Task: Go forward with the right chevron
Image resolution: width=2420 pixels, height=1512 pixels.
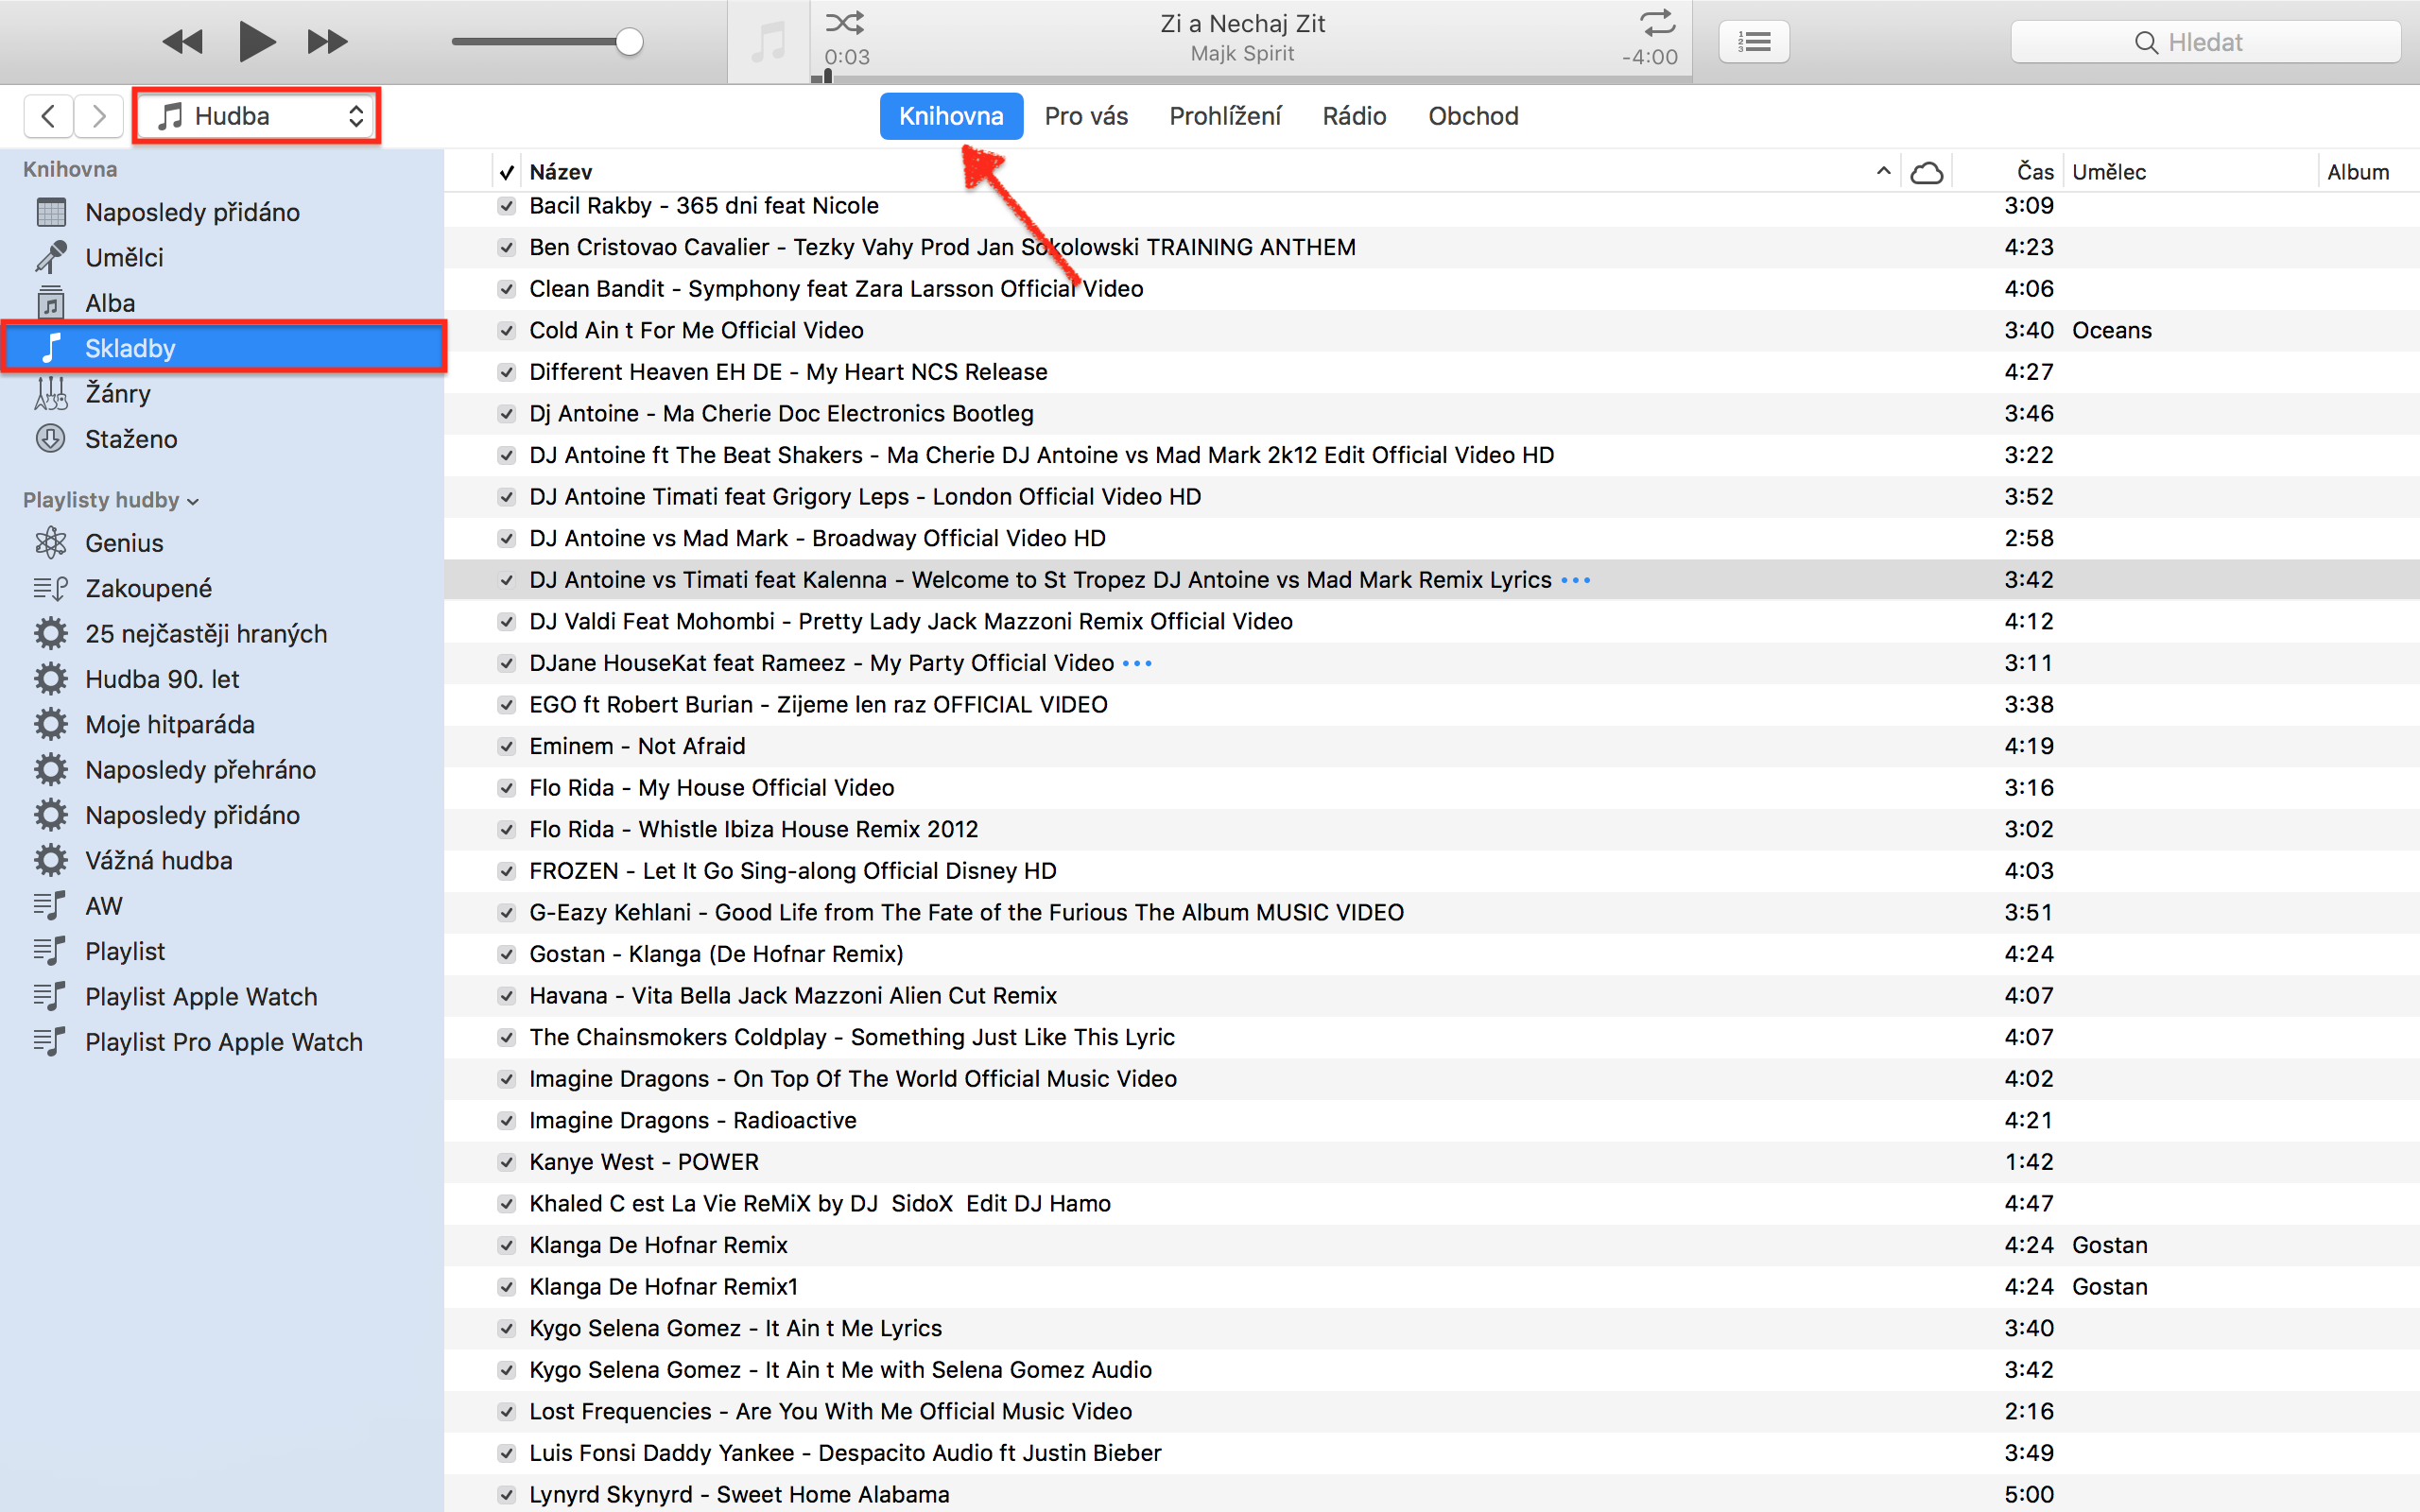Action: (x=98, y=116)
